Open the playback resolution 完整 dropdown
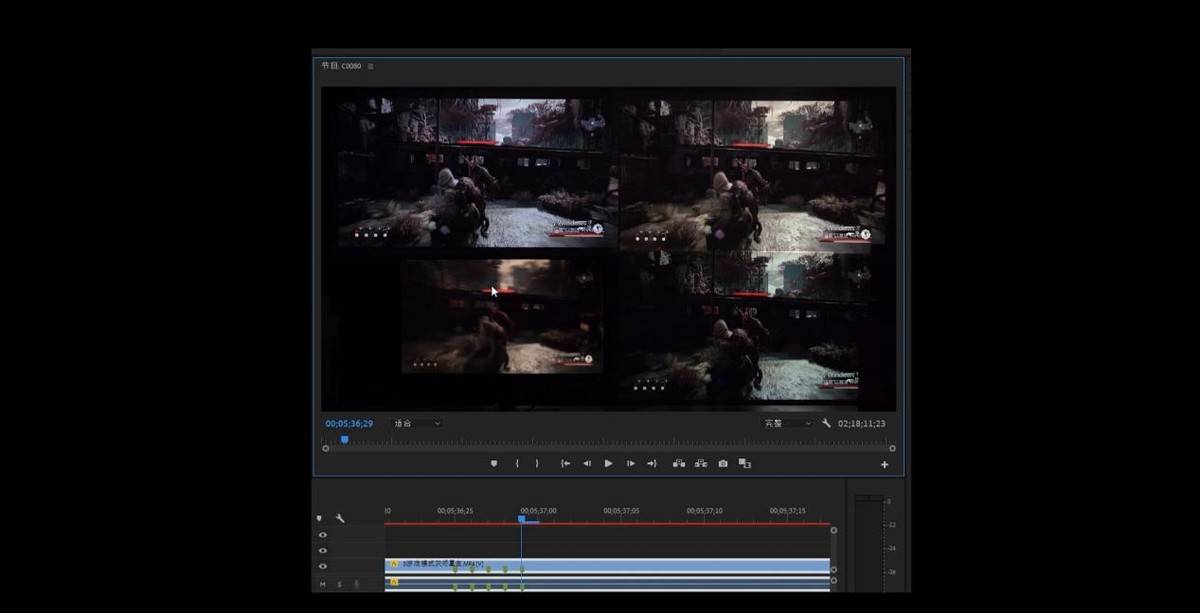 click(788, 423)
